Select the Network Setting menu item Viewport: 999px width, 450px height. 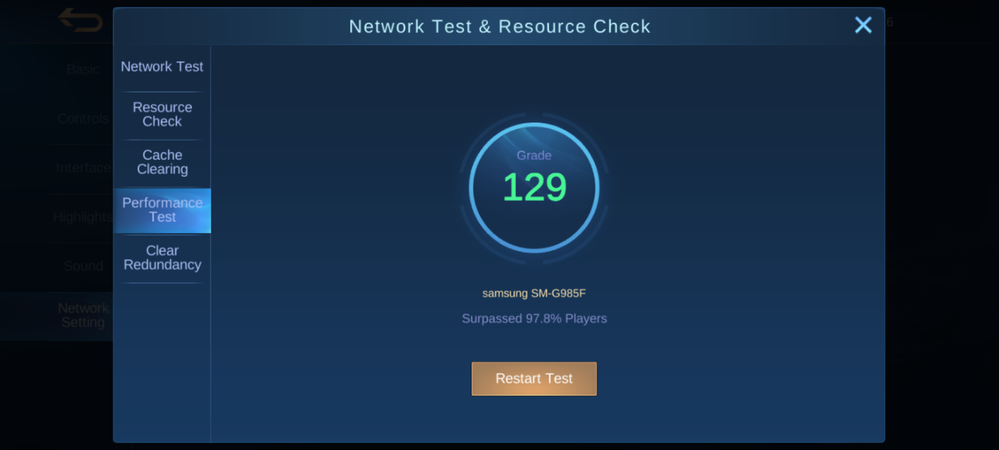(x=83, y=316)
